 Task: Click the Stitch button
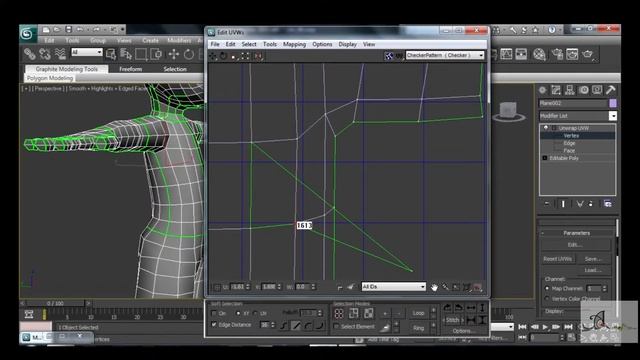[x=452, y=320]
